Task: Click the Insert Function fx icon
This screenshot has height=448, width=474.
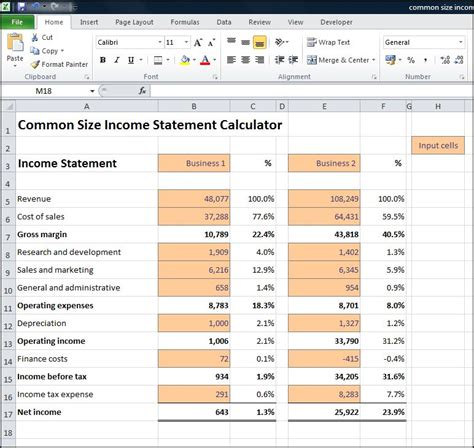Action: 142,91
